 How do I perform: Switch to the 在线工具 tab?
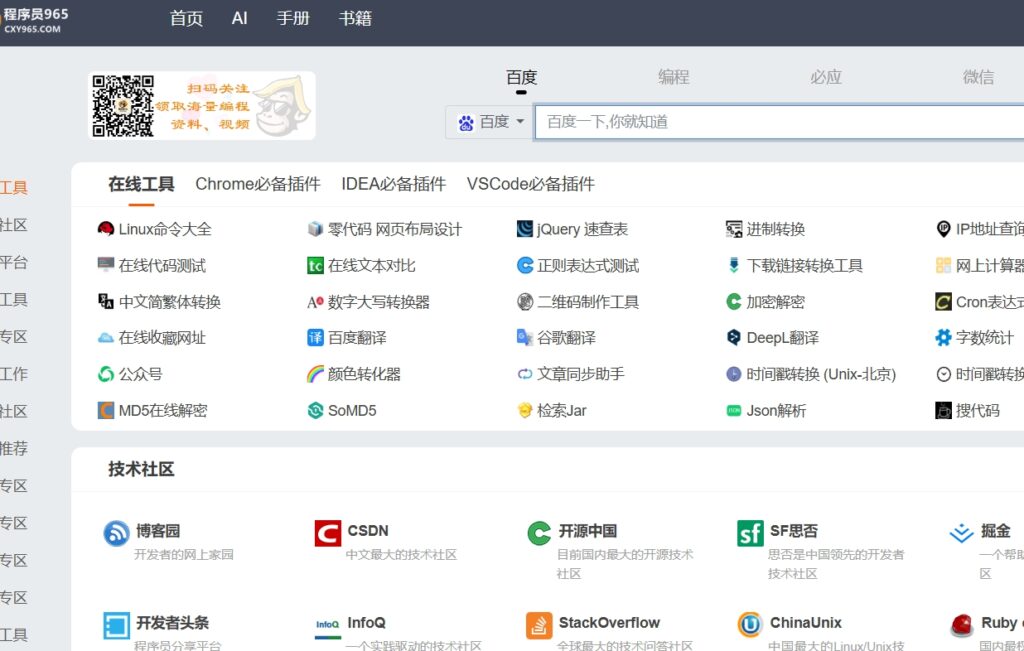tap(141, 184)
